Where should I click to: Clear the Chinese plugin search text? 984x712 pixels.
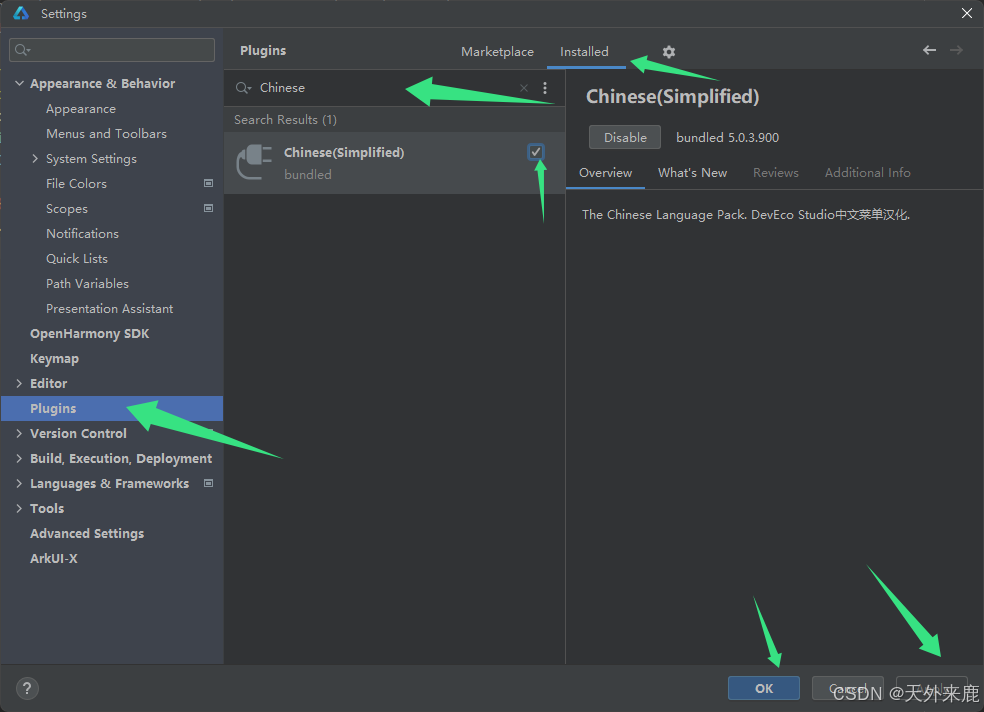pos(524,88)
